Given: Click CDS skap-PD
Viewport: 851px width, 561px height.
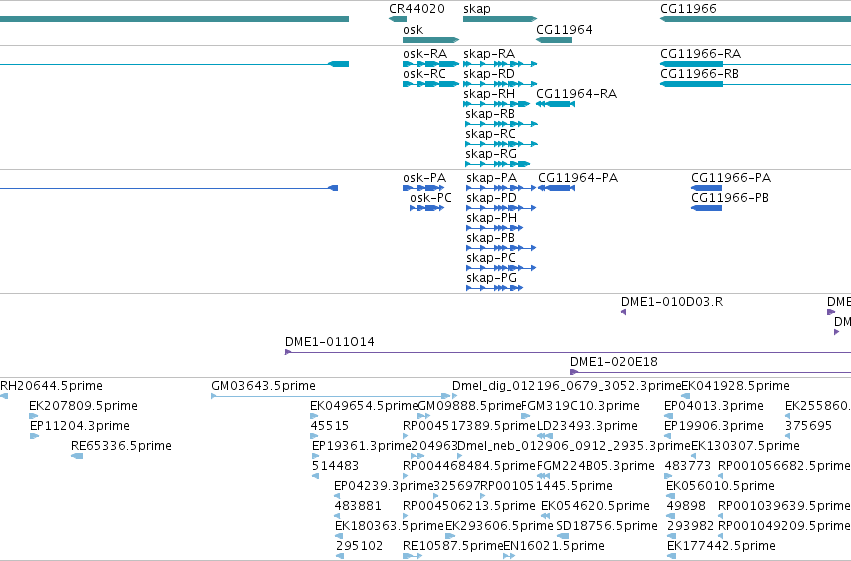Looking at the screenshot, I should [x=501, y=208].
